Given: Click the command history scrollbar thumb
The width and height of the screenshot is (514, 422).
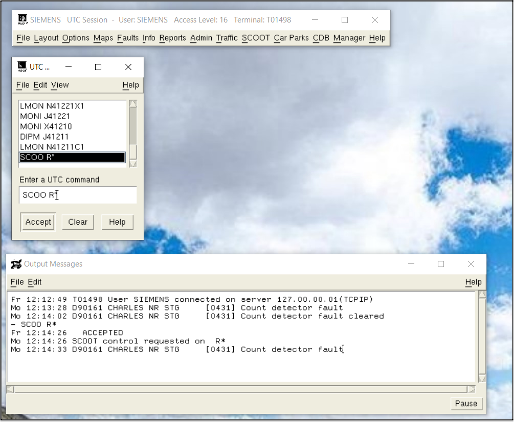Looking at the screenshot, I should pos(133,152).
